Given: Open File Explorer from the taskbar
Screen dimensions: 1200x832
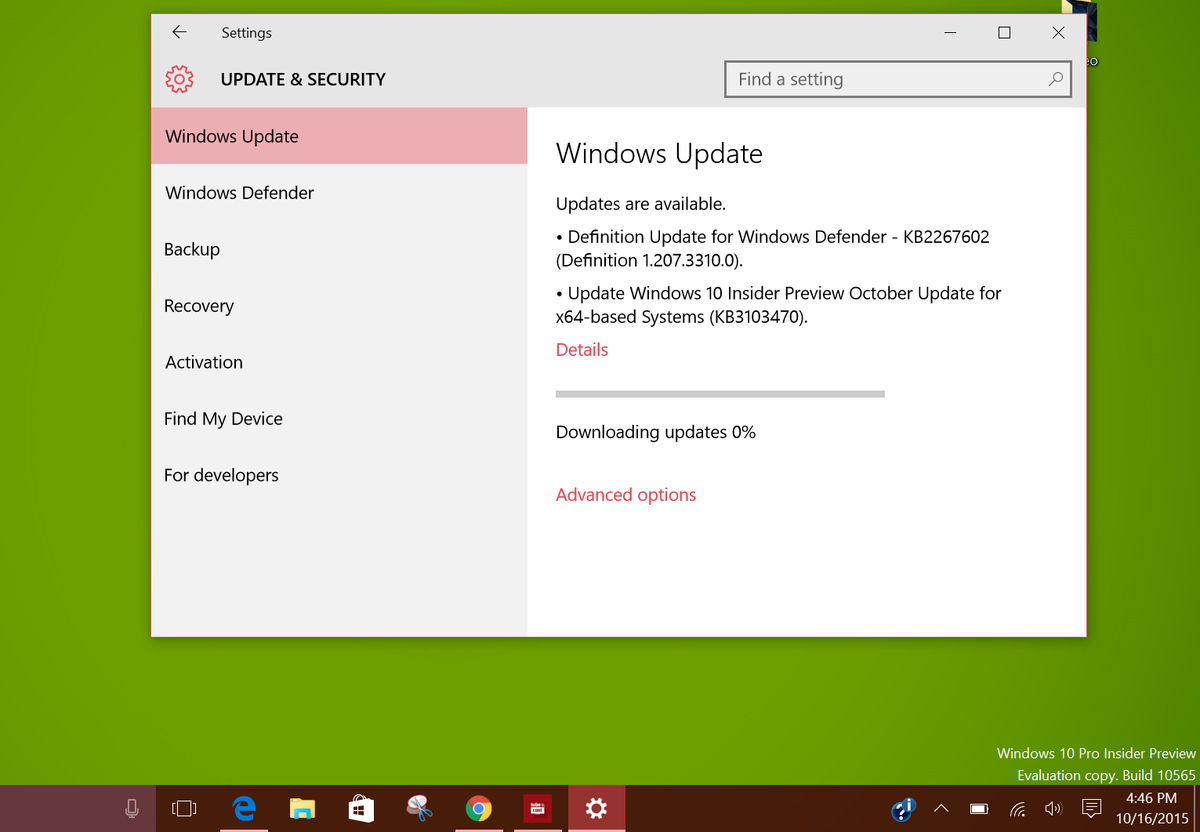Looking at the screenshot, I should [302, 808].
